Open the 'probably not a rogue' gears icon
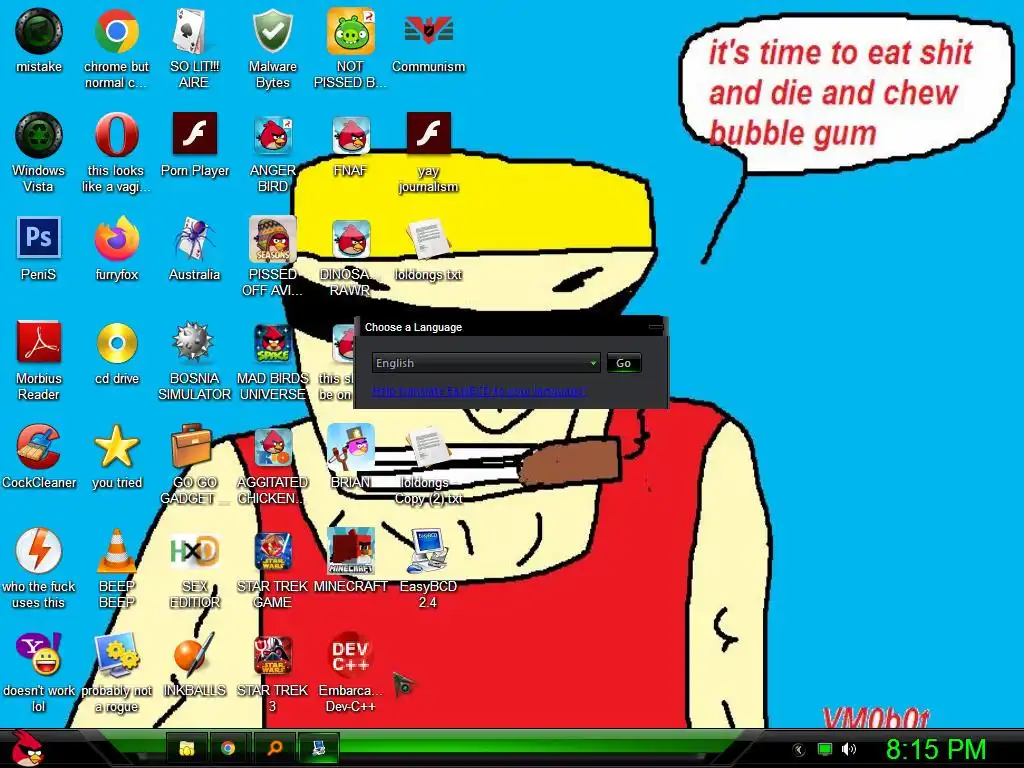 (116, 654)
